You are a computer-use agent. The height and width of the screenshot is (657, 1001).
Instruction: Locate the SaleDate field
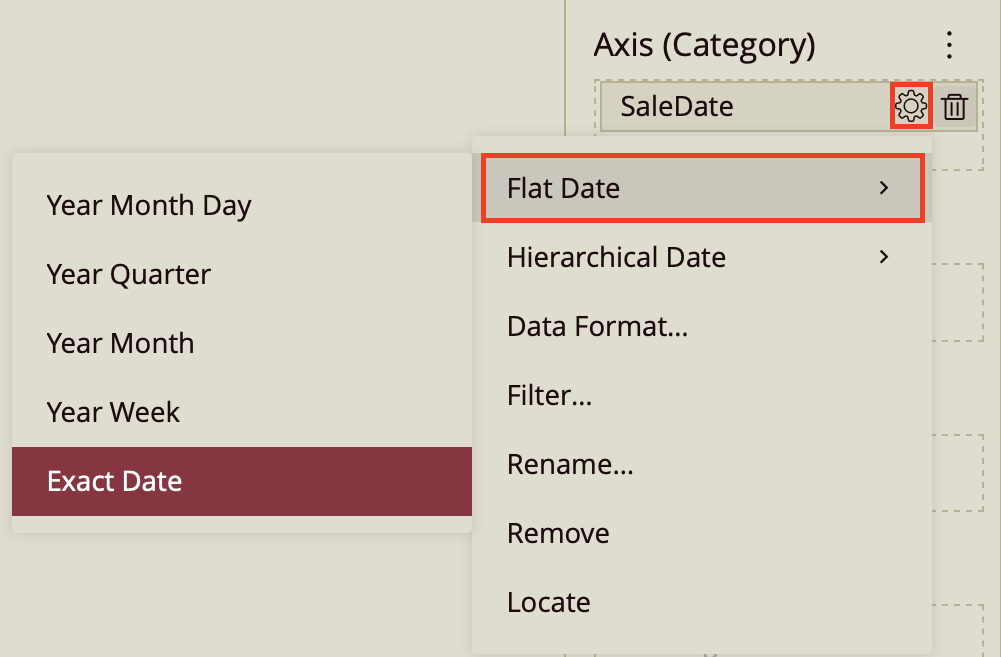(x=547, y=602)
